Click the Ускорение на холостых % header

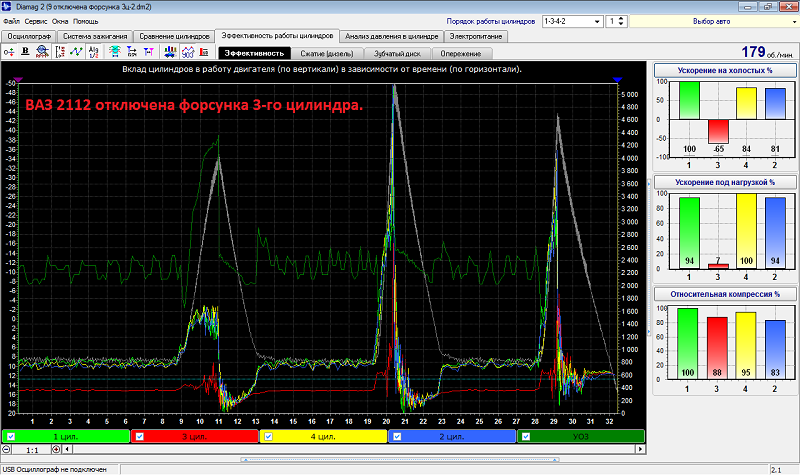coord(725,70)
